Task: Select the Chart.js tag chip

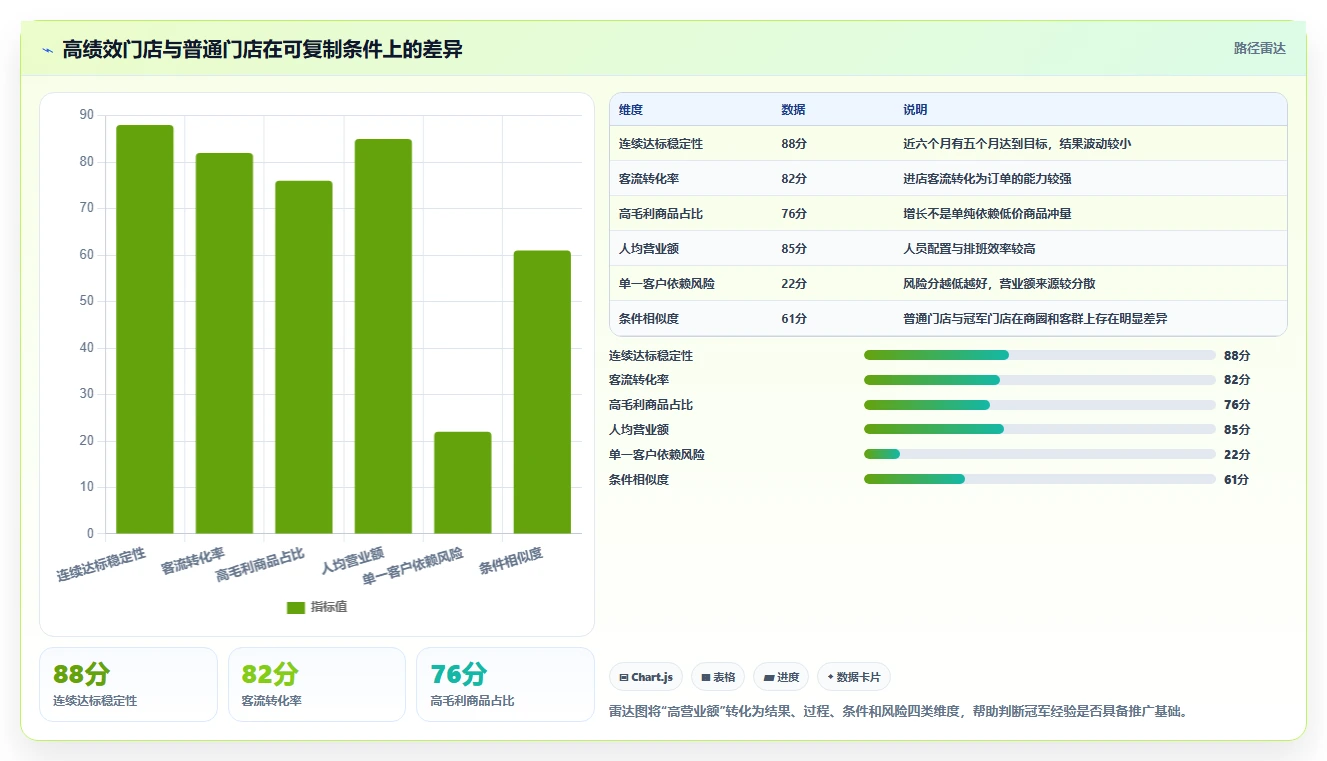Action: point(646,677)
